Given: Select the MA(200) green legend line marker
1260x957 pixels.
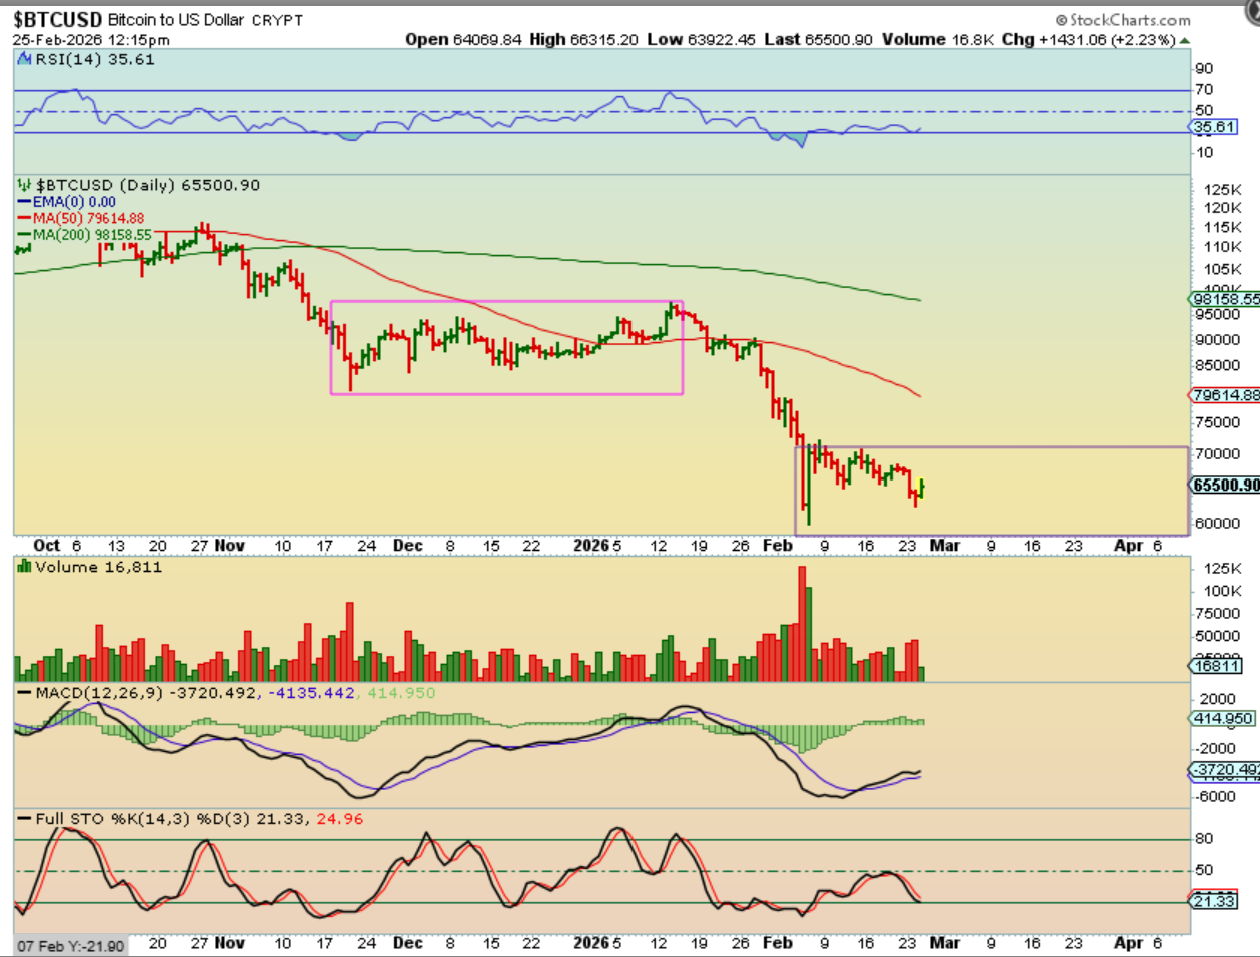Looking at the screenshot, I should (x=25, y=236).
